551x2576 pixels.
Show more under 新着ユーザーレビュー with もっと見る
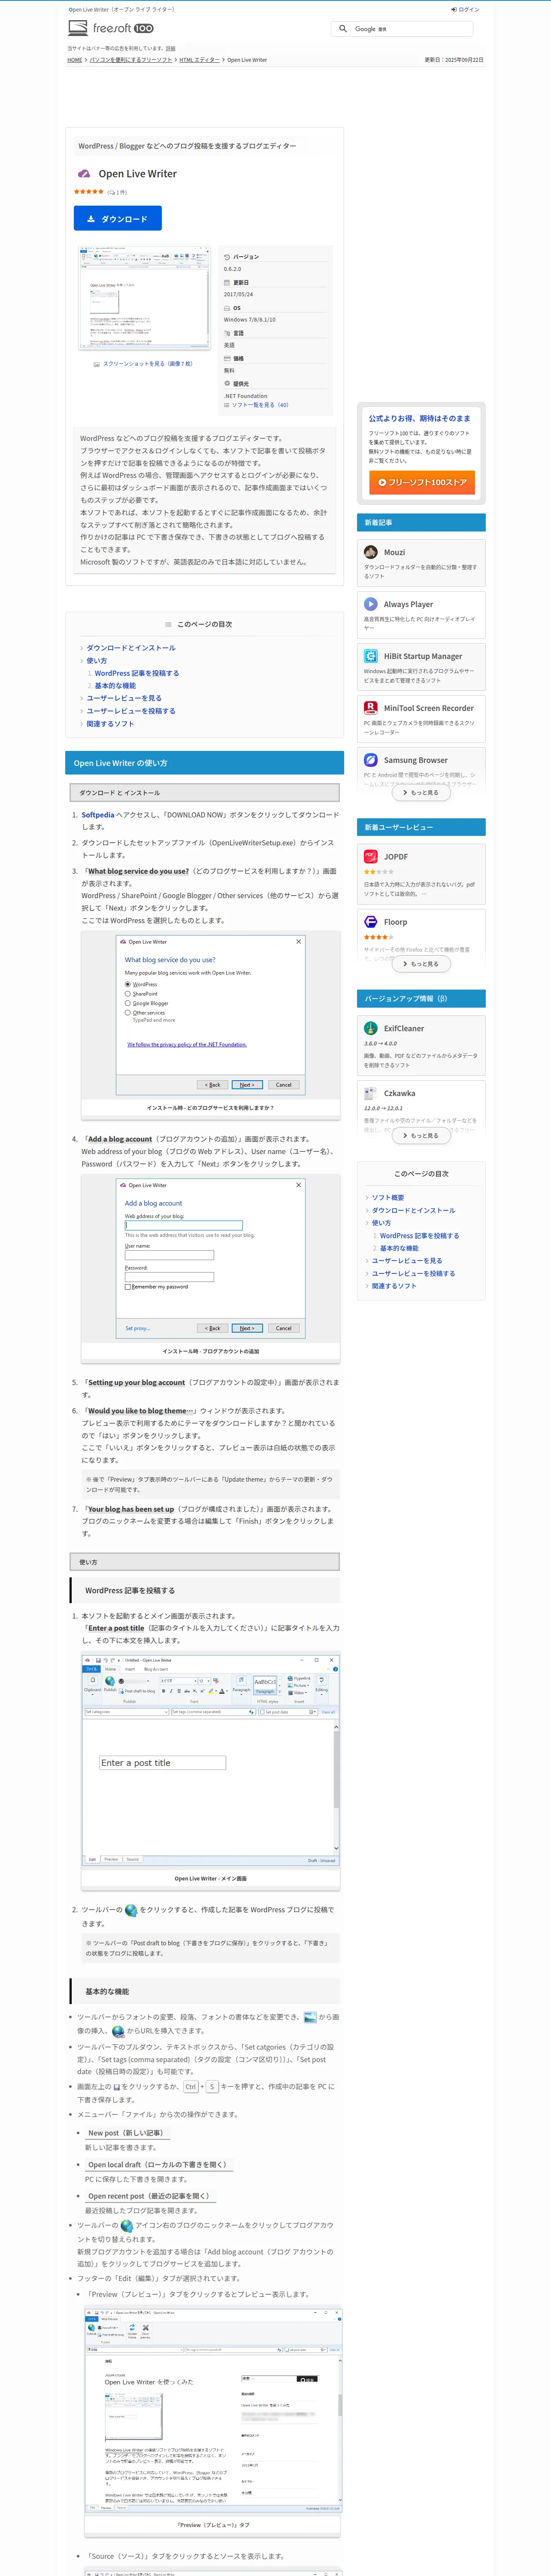(421, 964)
